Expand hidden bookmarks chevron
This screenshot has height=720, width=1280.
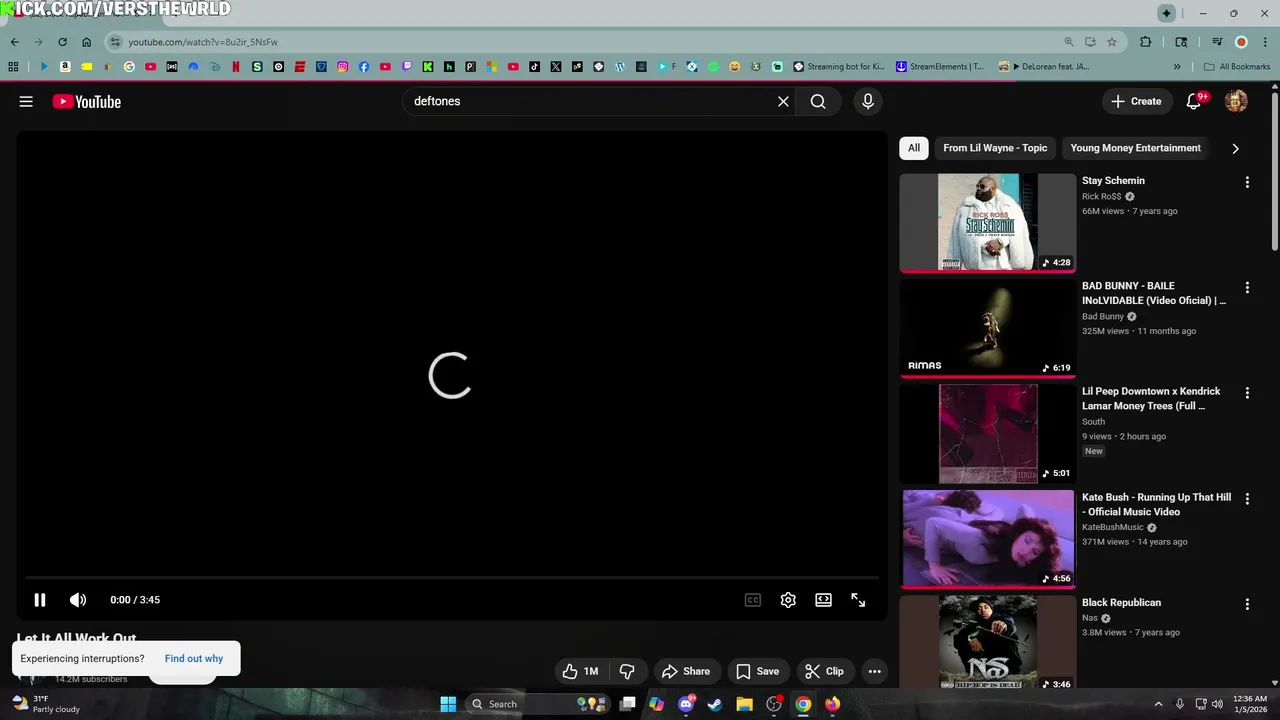tap(1177, 67)
